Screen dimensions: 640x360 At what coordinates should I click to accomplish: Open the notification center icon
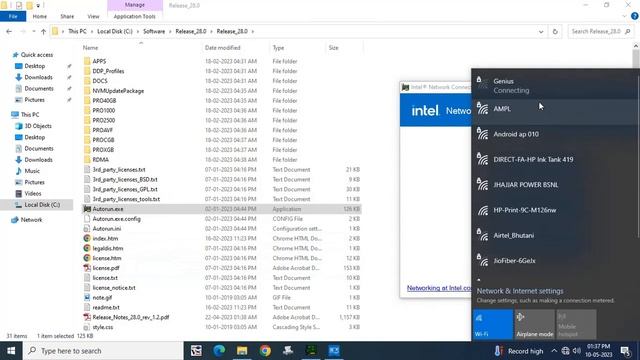coord(625,351)
